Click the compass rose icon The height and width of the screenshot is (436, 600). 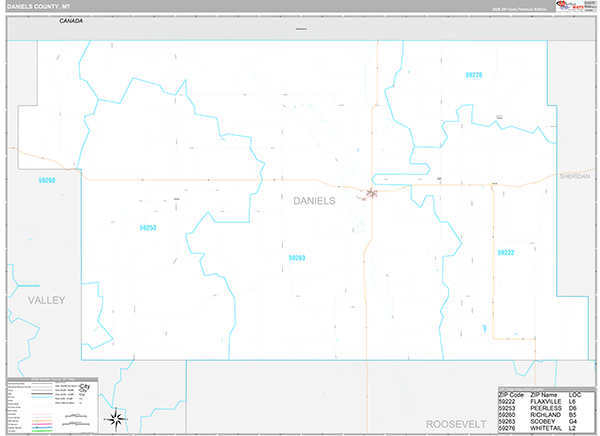click(x=116, y=419)
